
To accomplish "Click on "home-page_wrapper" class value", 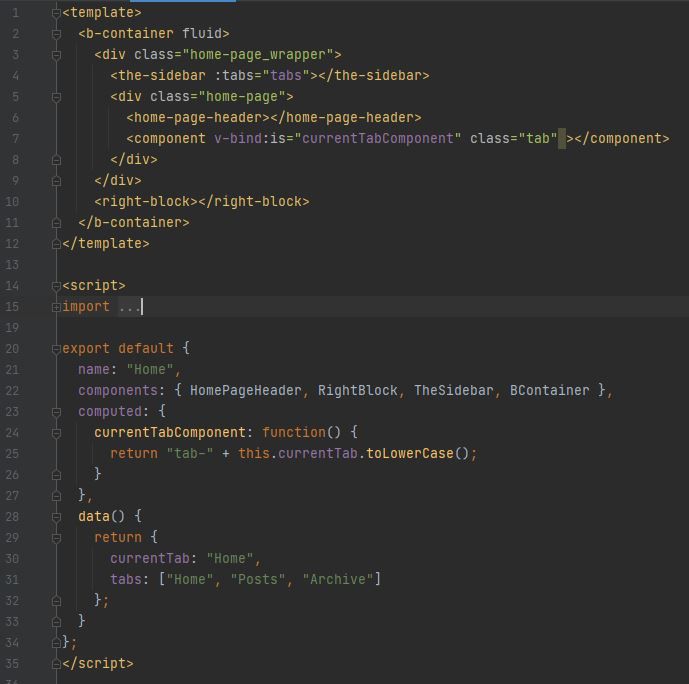I will click(x=257, y=54).
